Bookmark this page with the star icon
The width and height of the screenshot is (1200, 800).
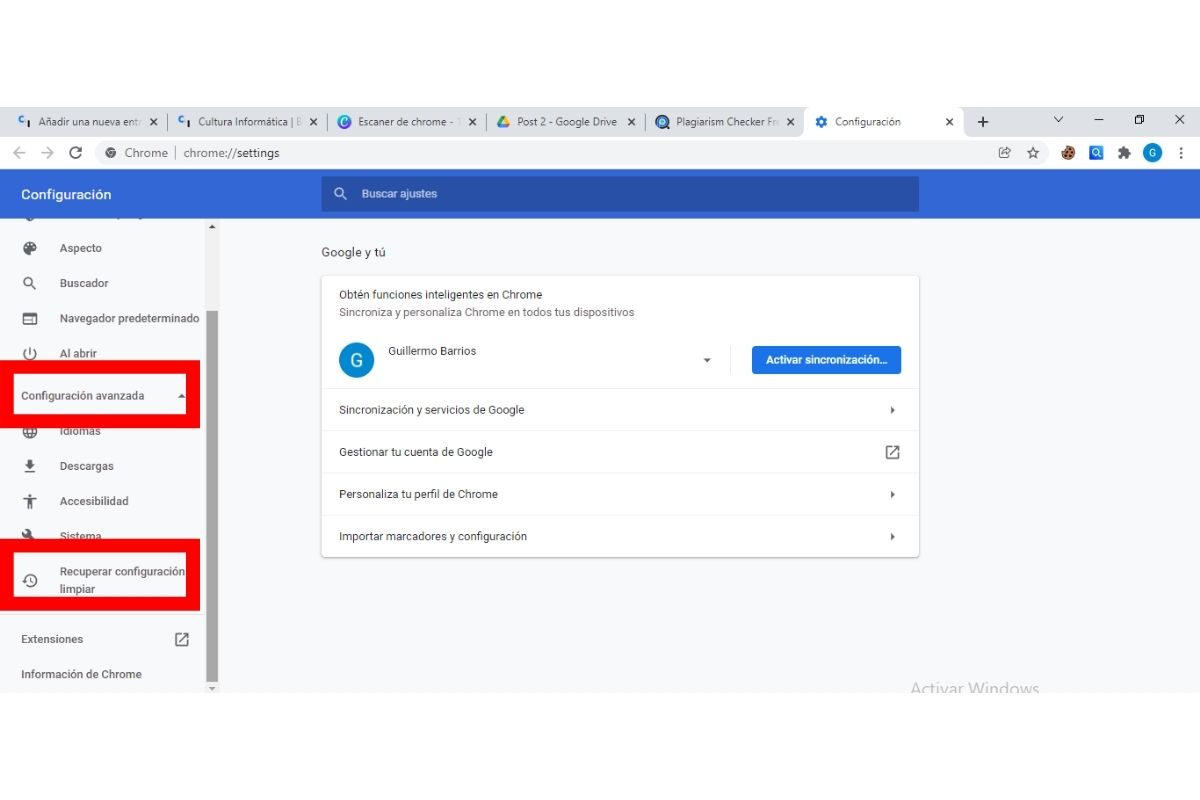(1033, 153)
